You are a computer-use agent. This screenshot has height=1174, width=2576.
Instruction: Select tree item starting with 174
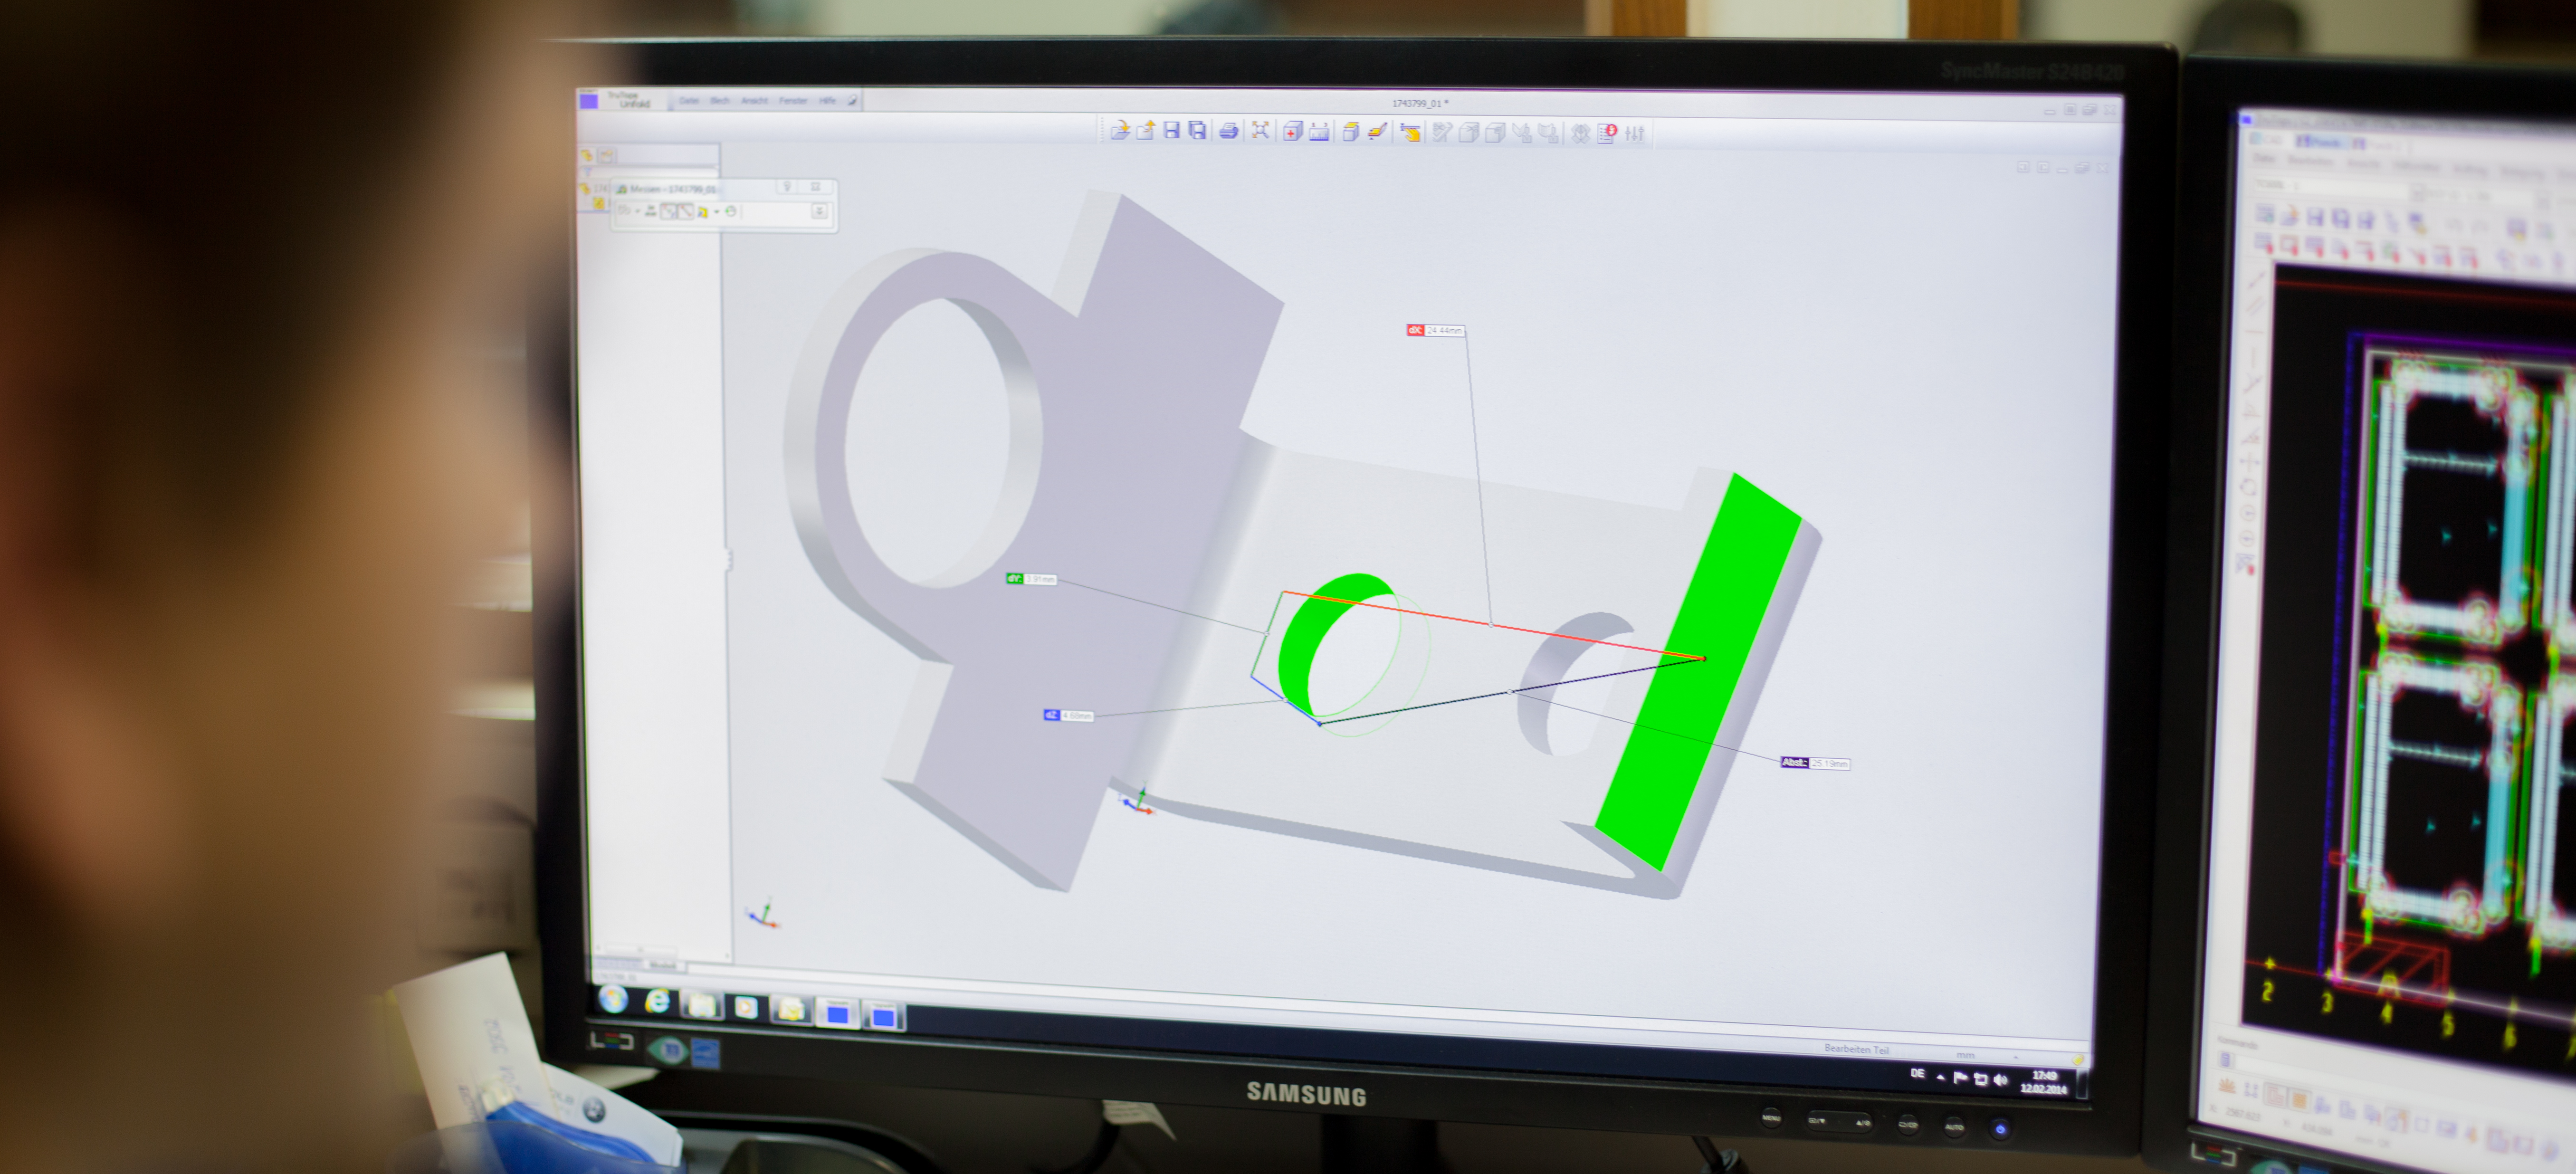(x=594, y=188)
